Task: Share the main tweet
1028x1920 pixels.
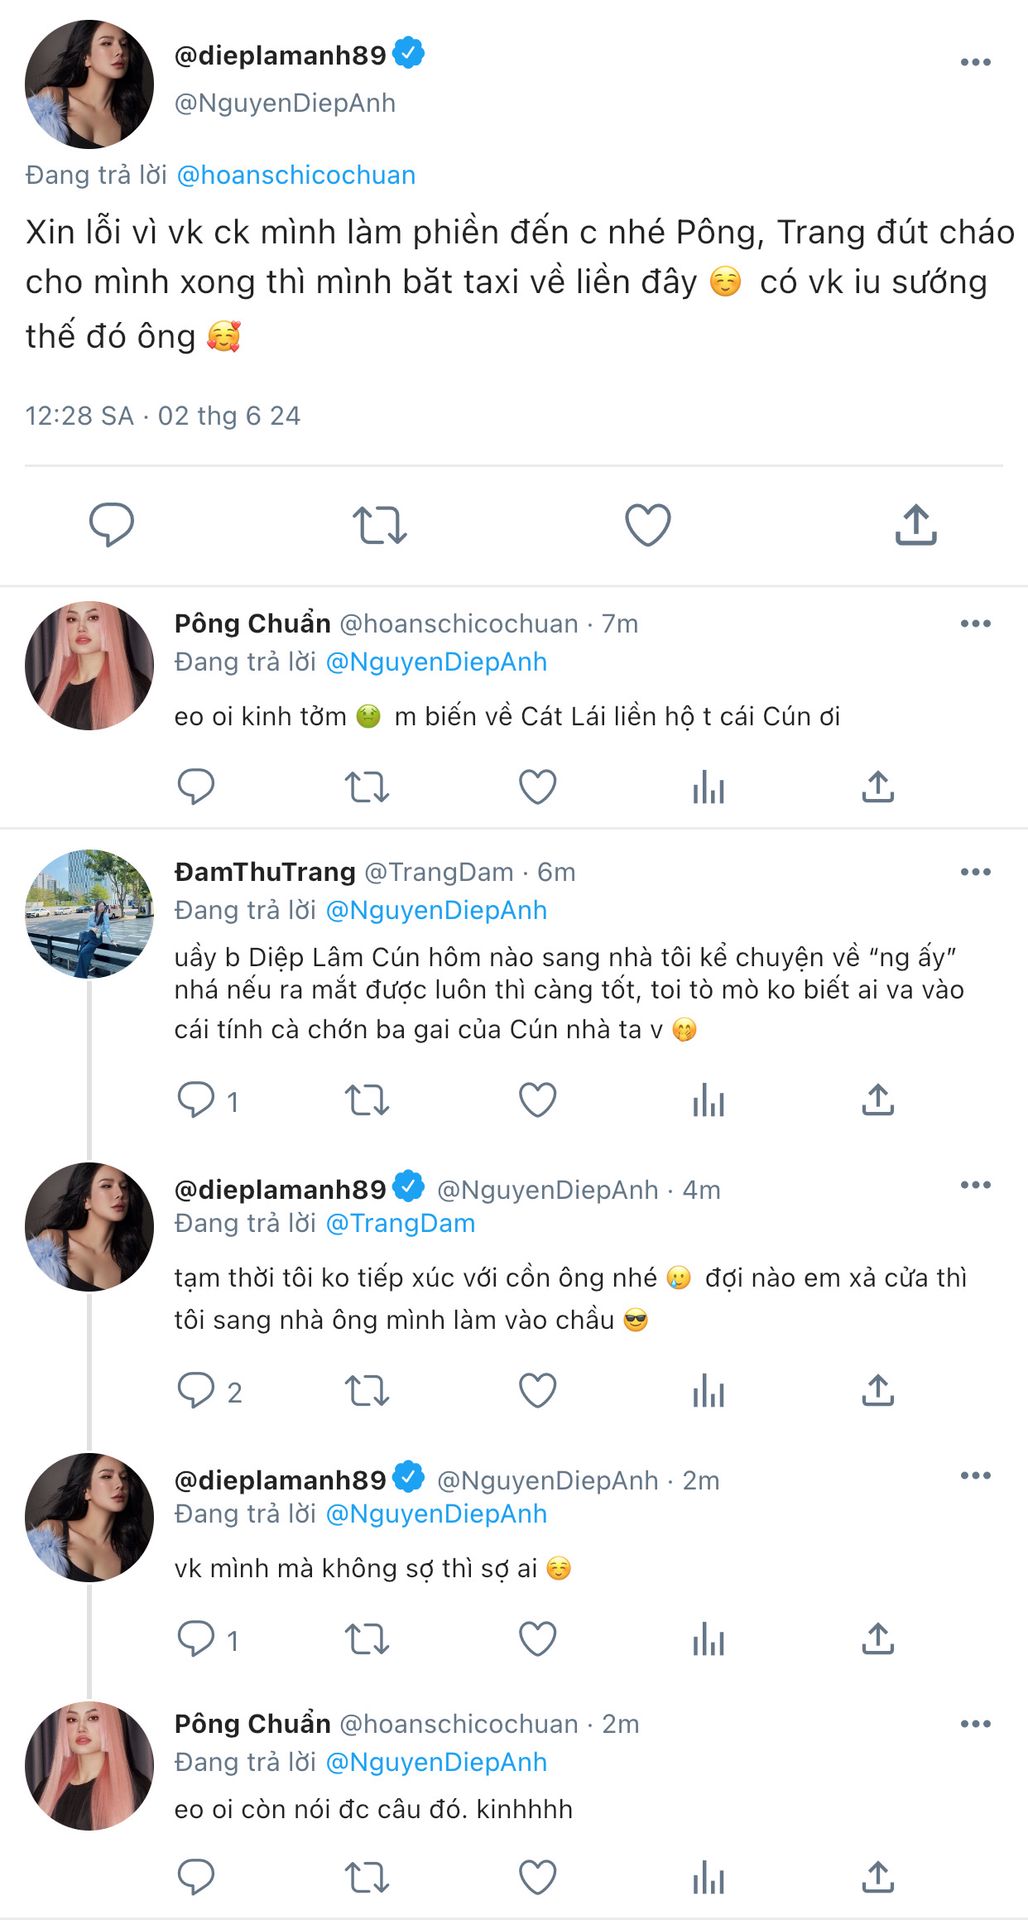Action: tap(915, 525)
